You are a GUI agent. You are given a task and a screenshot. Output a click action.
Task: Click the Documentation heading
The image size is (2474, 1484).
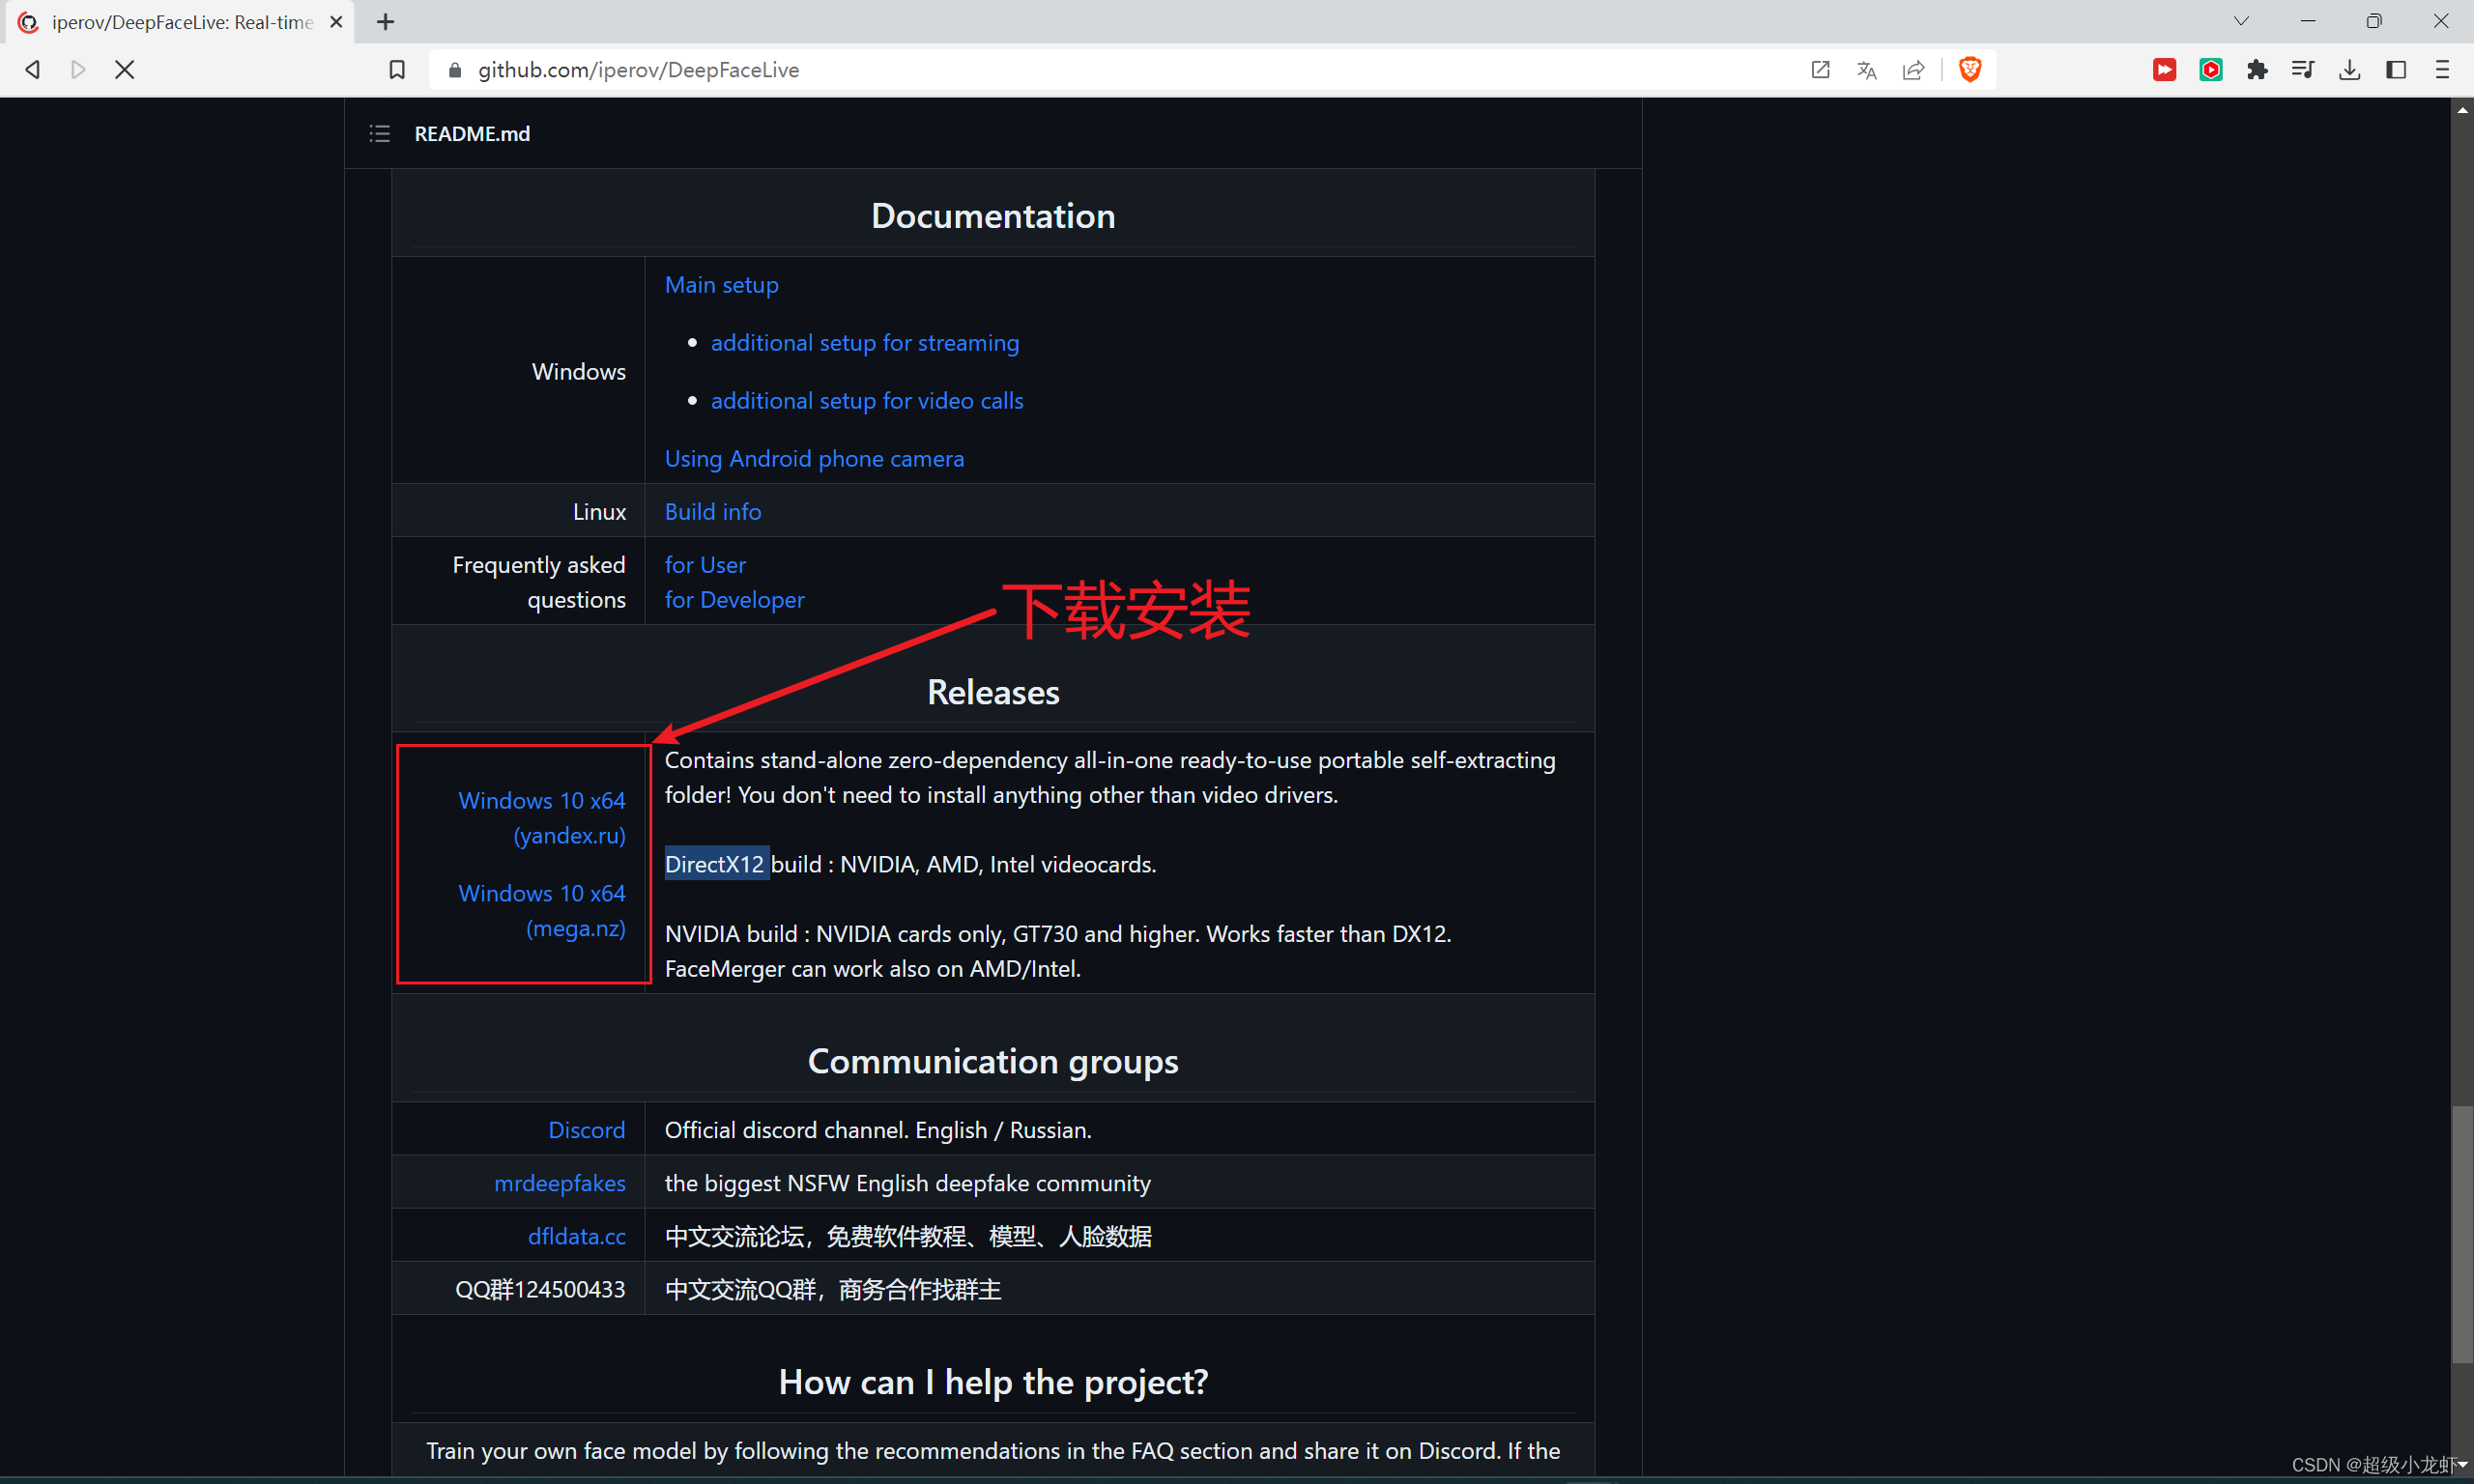click(993, 216)
